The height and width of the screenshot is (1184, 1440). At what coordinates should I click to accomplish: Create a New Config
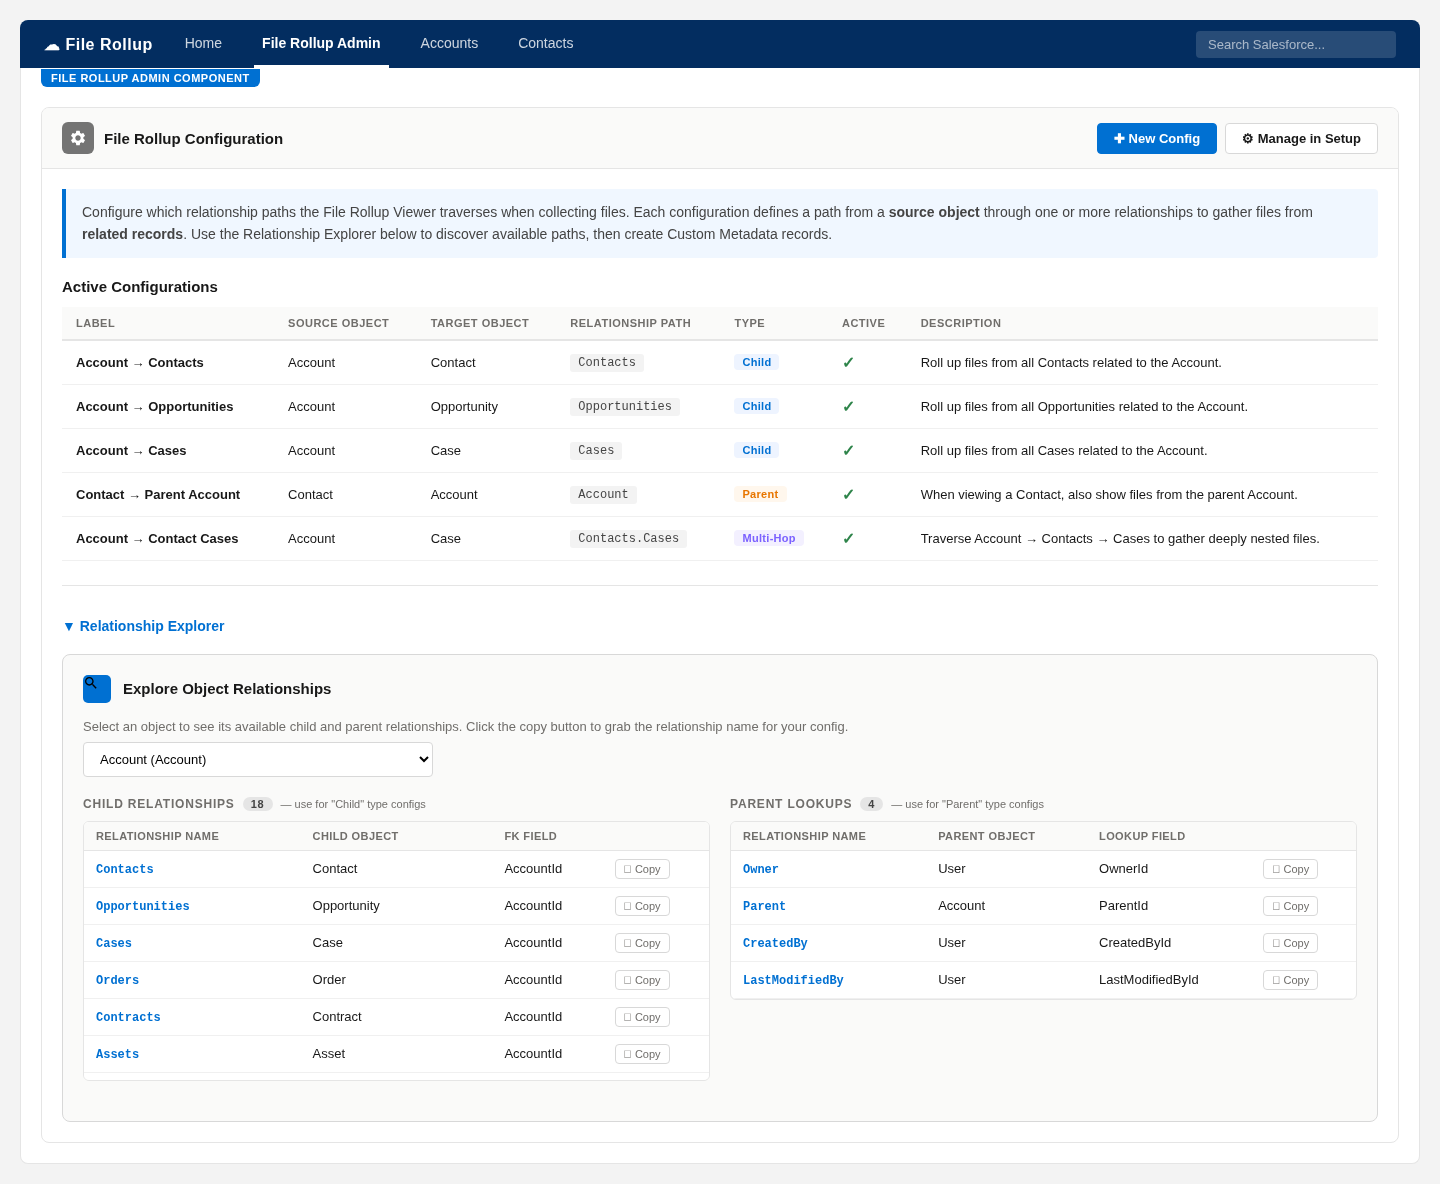click(1157, 138)
